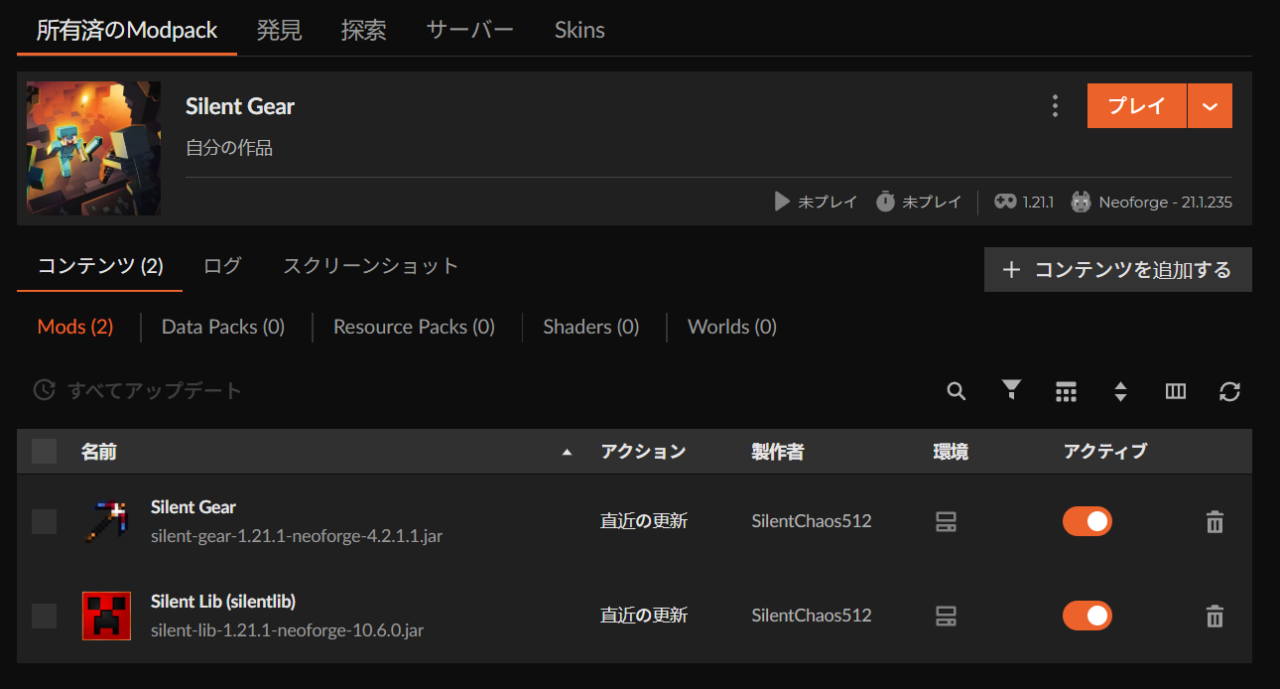Click the plus icon in コンテンツを追加する

1011,270
